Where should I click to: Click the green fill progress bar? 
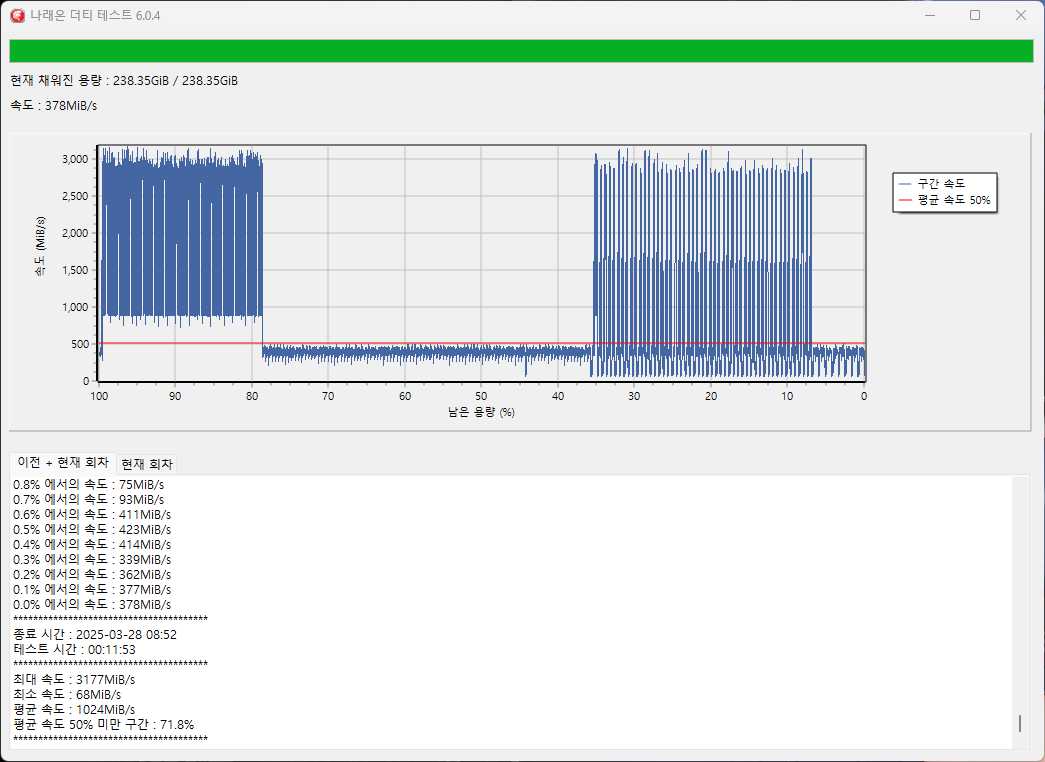coord(521,51)
